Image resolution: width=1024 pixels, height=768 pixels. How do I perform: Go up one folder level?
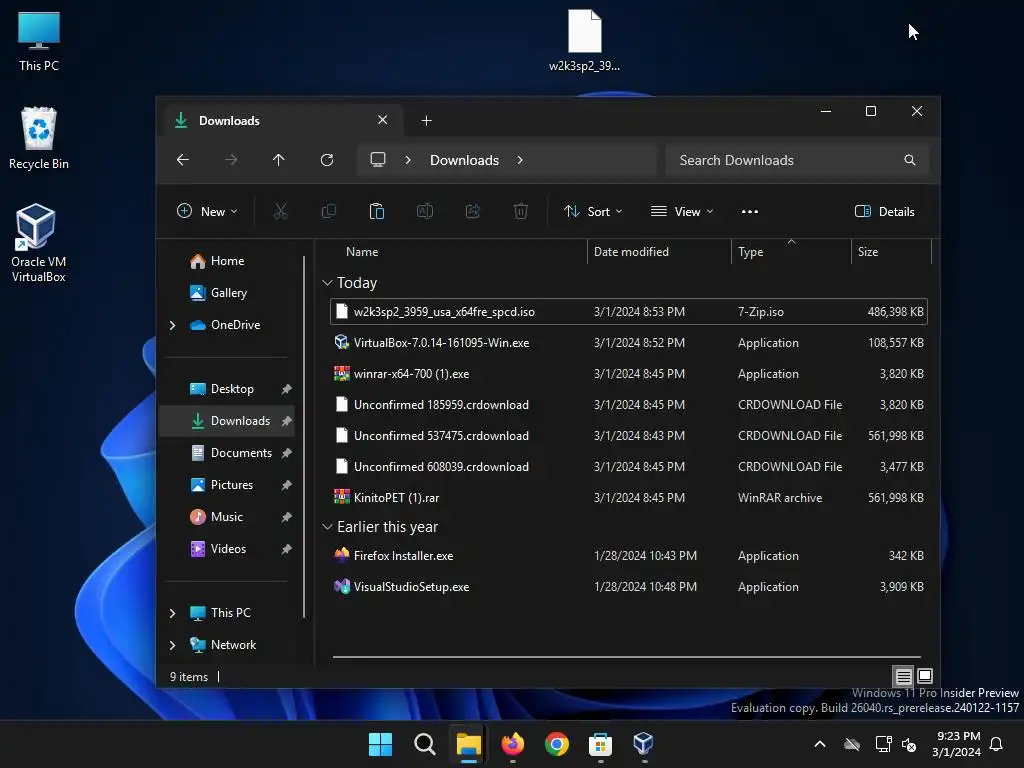tap(279, 160)
